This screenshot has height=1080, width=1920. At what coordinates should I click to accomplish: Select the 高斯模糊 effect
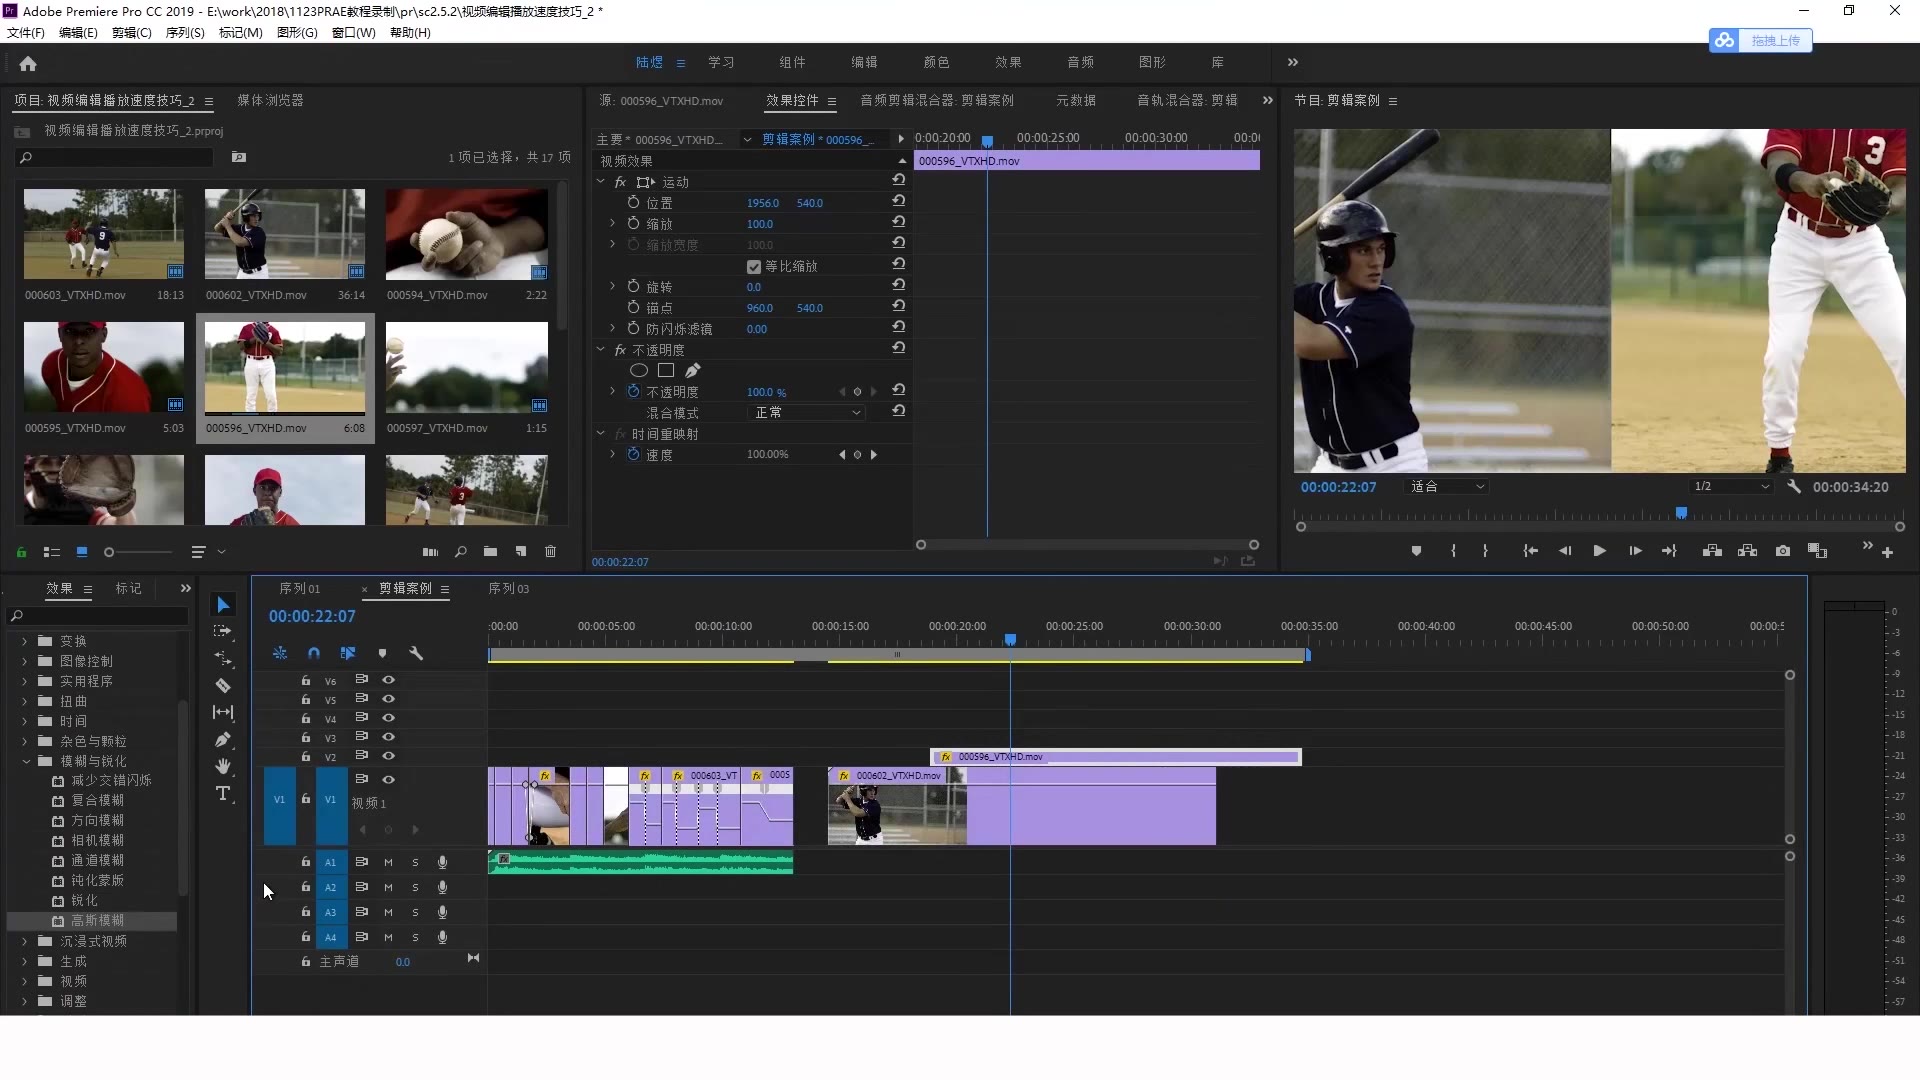(x=97, y=921)
